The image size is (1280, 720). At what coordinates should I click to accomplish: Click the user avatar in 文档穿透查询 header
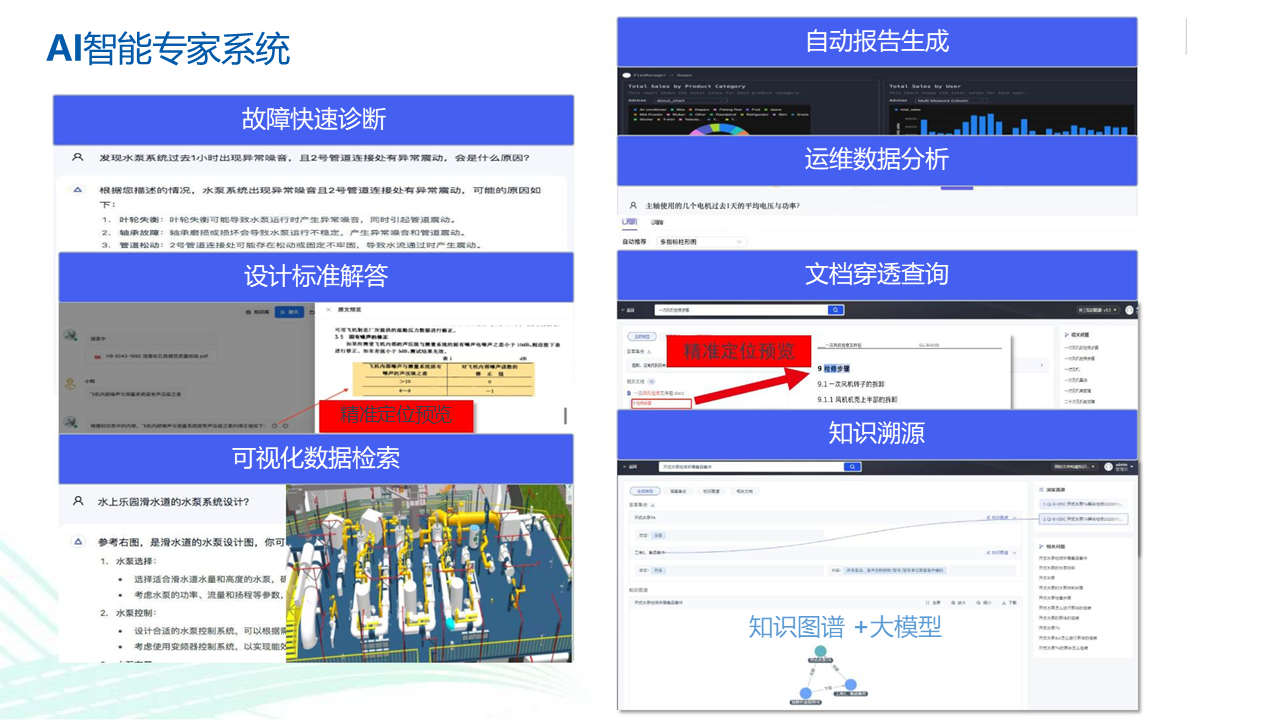pos(1129,310)
